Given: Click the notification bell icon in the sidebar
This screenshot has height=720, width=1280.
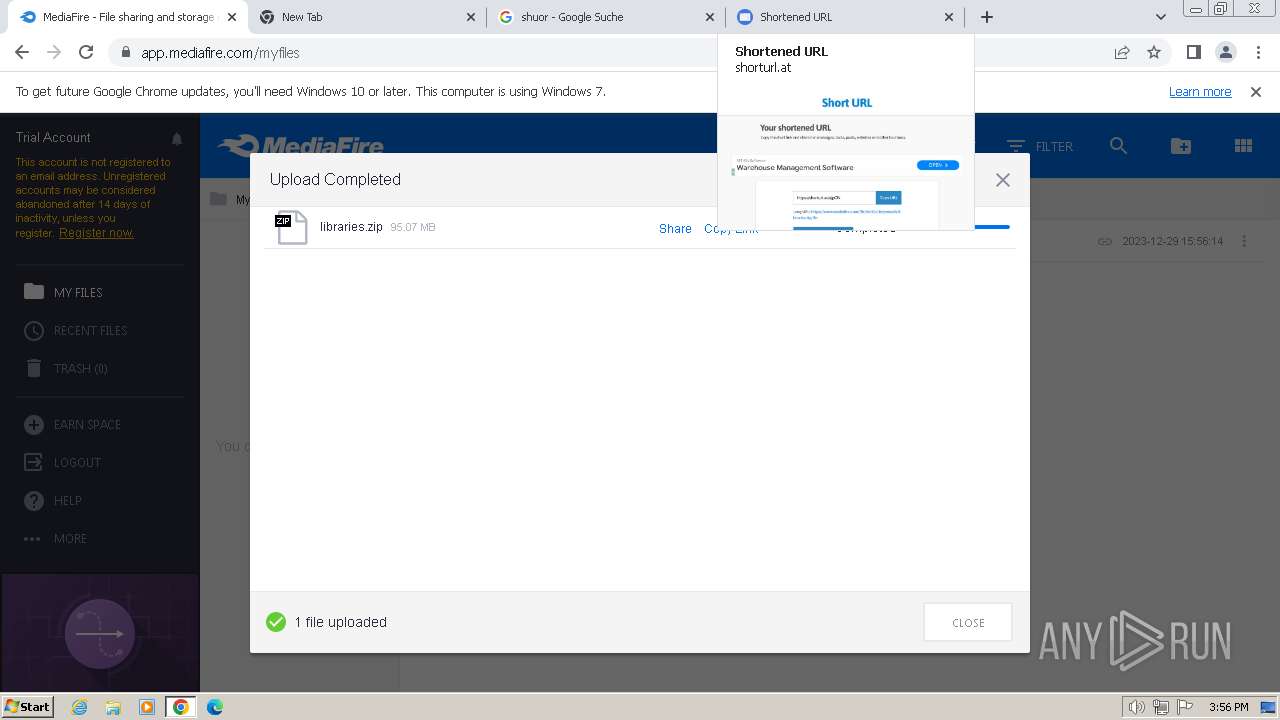Looking at the screenshot, I should (177, 139).
